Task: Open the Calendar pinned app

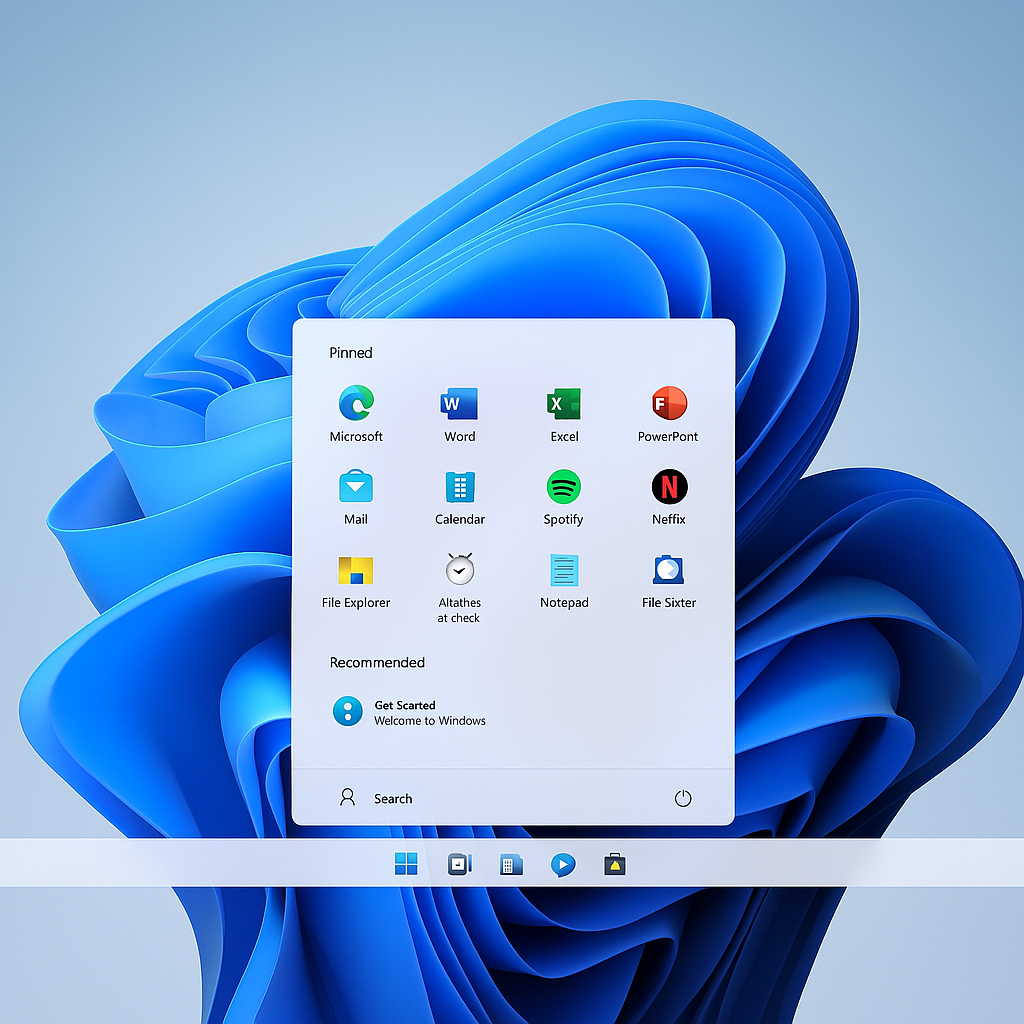Action: 460,487
